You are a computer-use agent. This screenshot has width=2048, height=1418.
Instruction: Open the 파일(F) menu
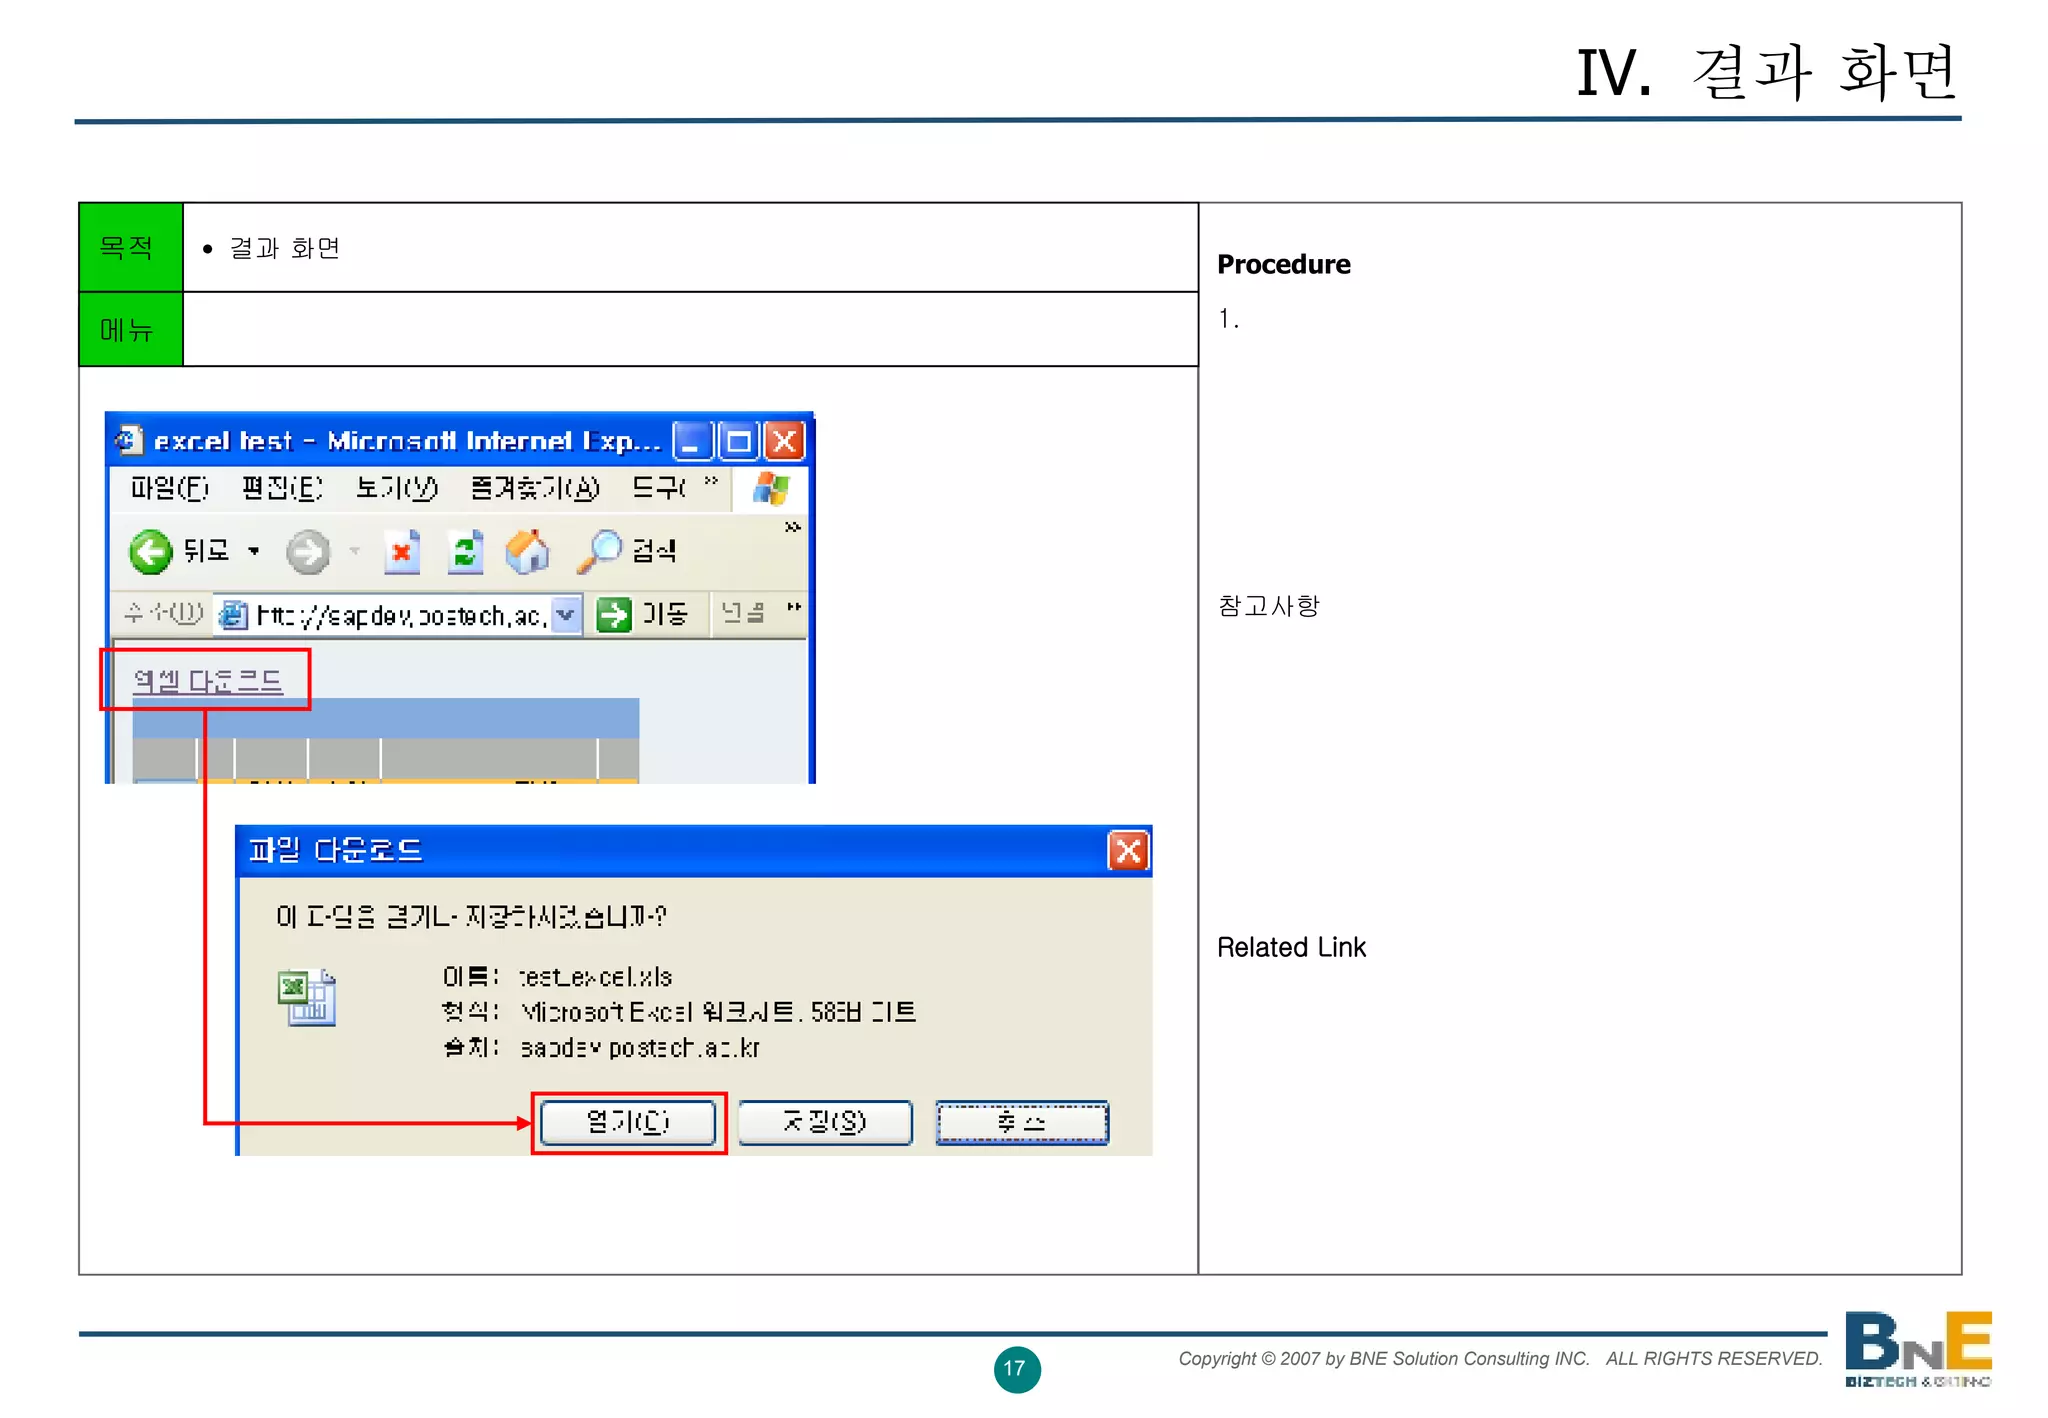click(169, 488)
